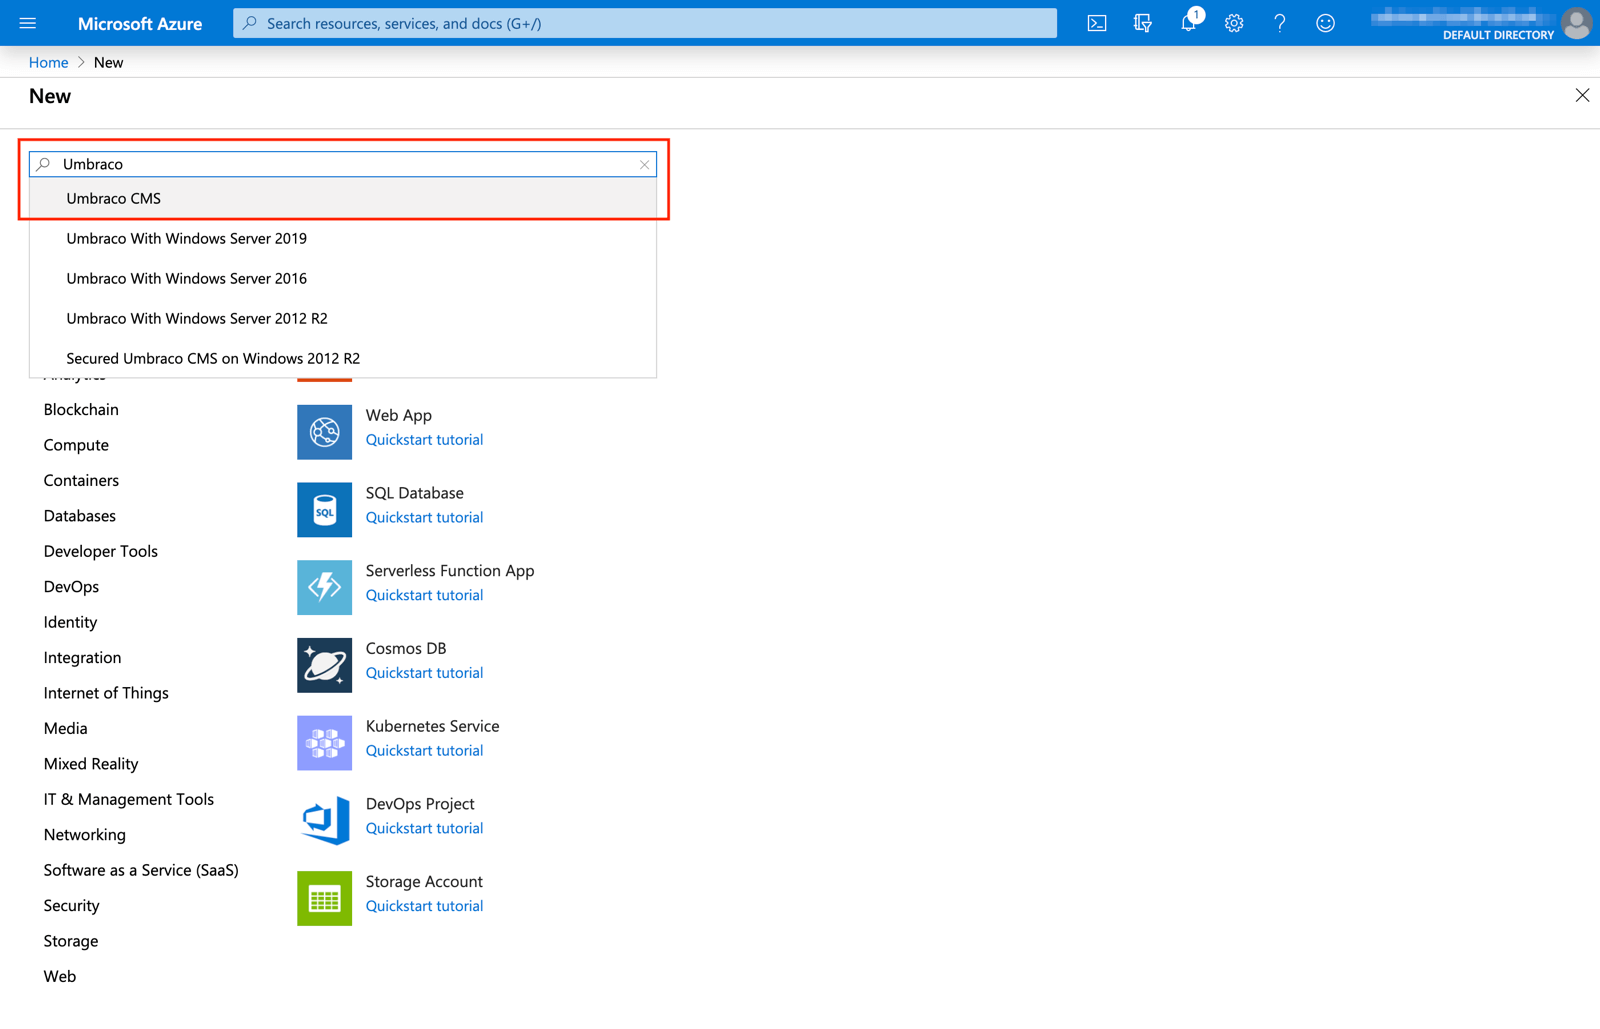Screen dimensions: 1600x1029
Task: Click into the Umbraco marketplace search field
Action: 343,164
